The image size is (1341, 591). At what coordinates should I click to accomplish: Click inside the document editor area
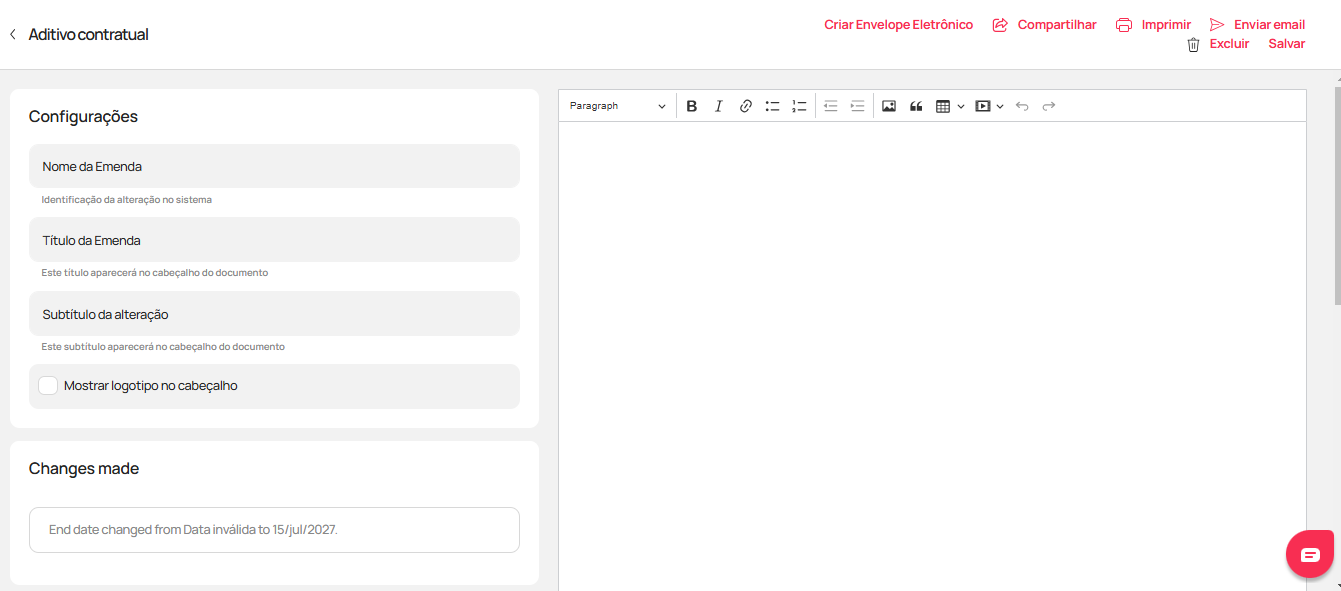(x=932, y=356)
